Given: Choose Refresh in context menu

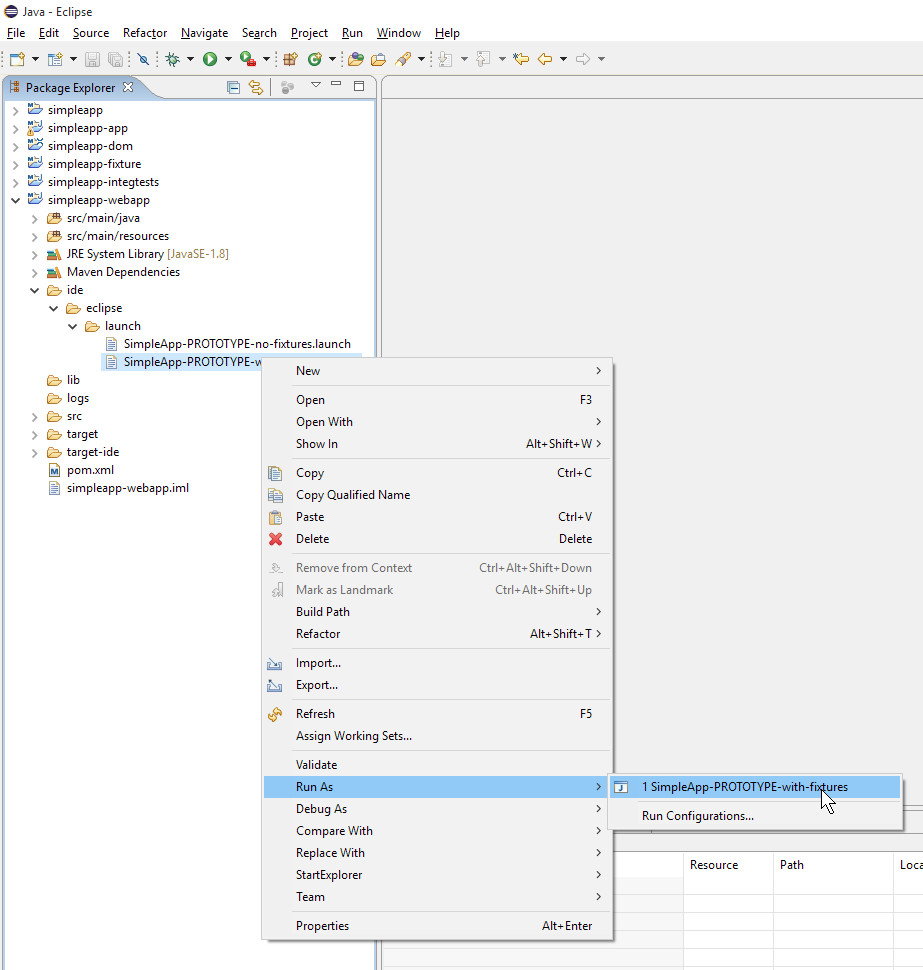Looking at the screenshot, I should pyautogui.click(x=438, y=714).
